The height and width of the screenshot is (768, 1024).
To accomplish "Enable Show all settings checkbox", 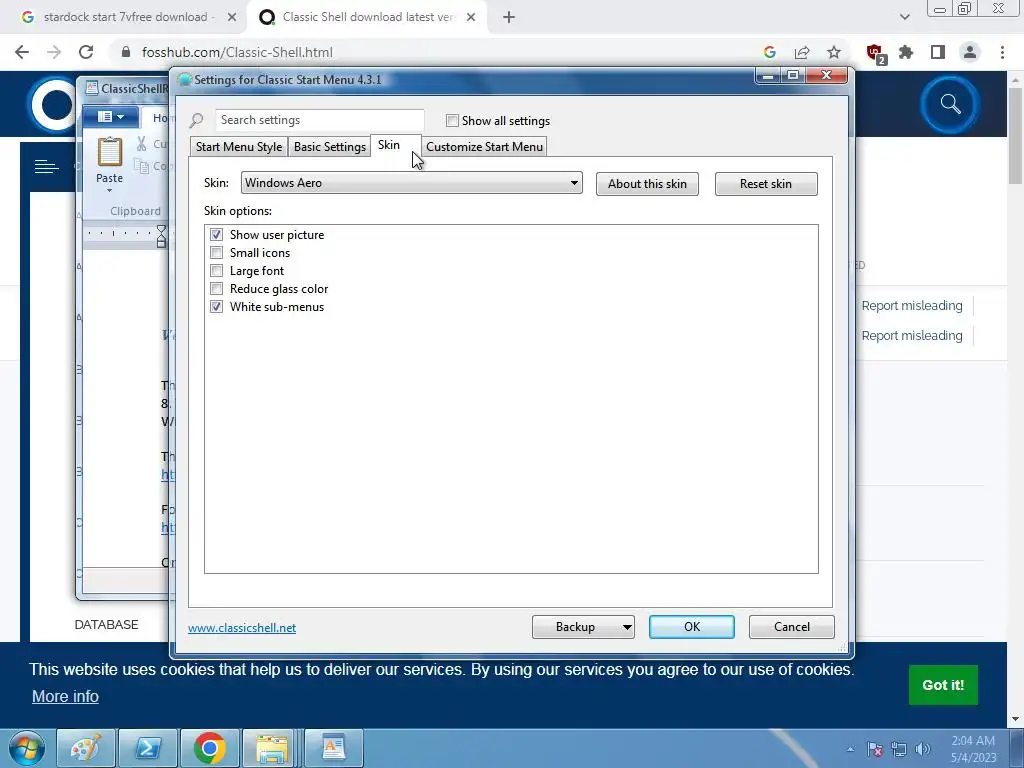I will click(x=452, y=120).
